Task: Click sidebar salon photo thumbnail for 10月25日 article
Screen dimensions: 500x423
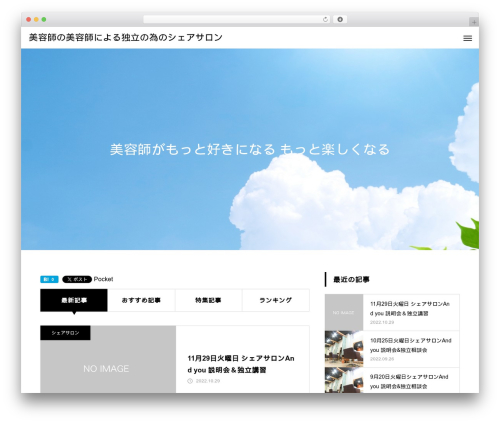Action: click(344, 349)
